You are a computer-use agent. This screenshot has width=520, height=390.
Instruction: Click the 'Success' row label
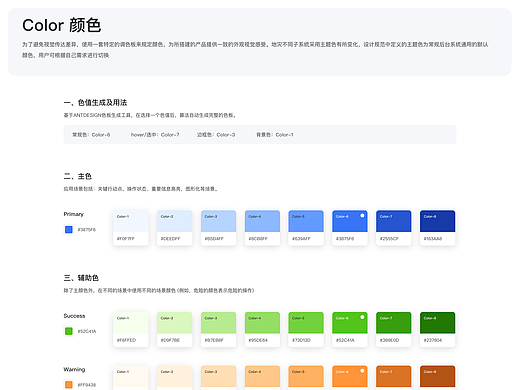click(x=74, y=316)
